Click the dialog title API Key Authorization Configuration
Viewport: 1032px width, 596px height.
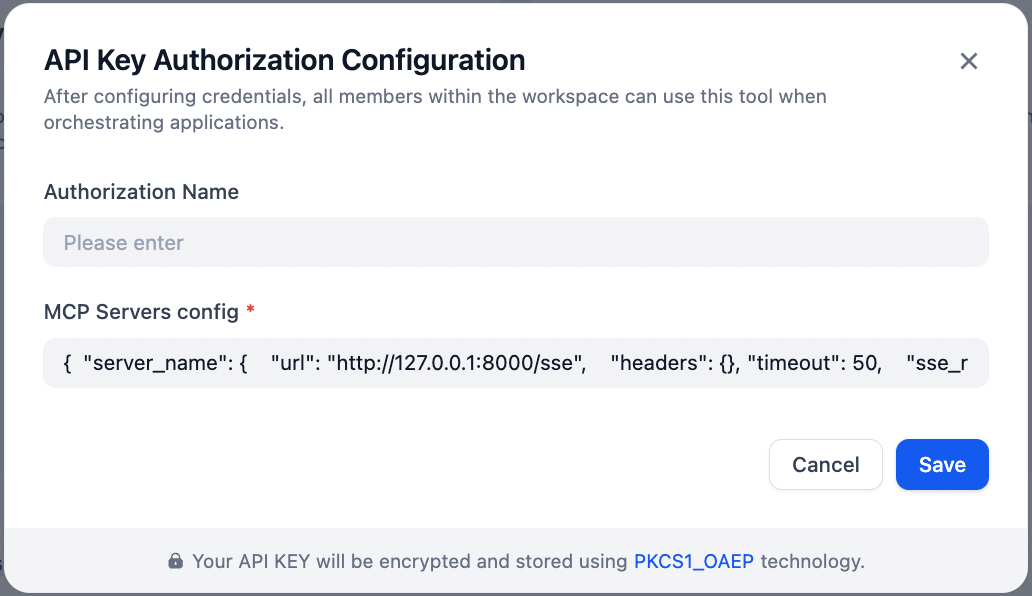point(284,60)
